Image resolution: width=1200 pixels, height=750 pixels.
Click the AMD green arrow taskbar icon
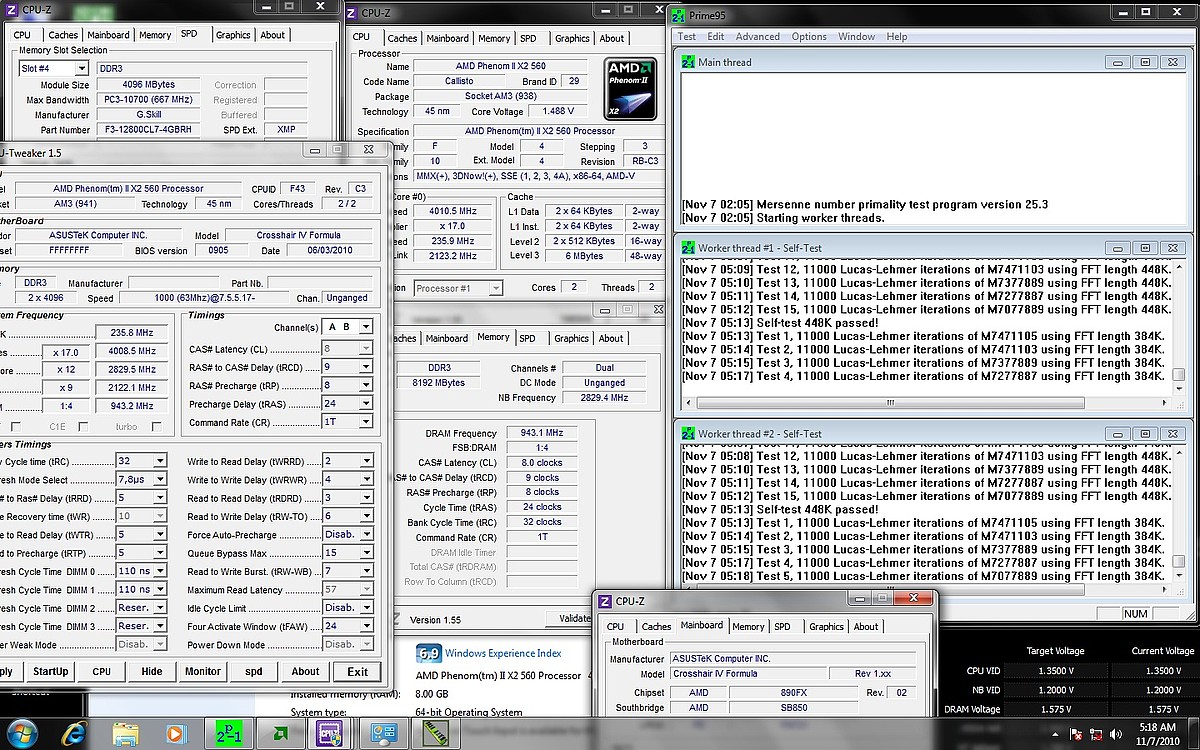[278, 735]
